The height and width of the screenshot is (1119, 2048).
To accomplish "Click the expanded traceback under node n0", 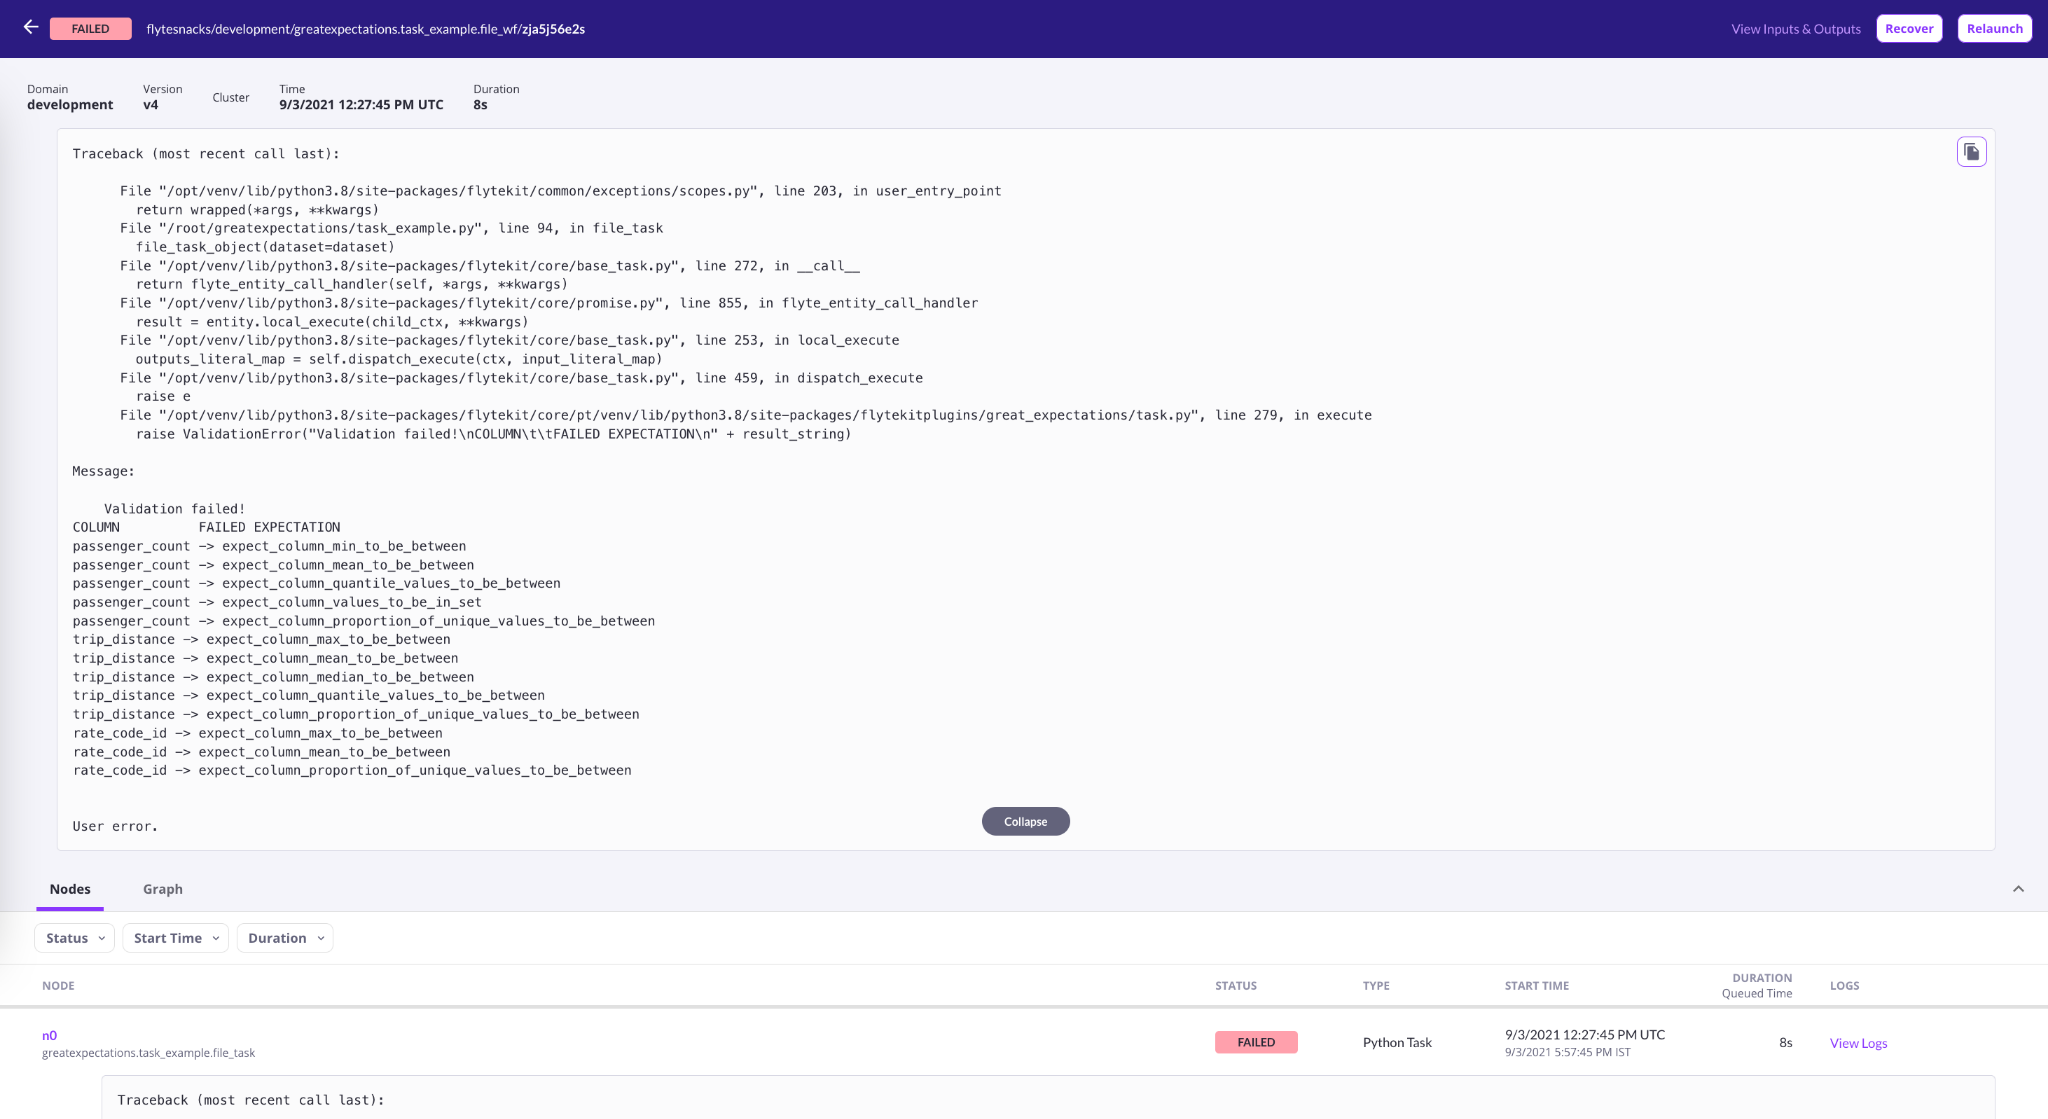I will tap(252, 1099).
